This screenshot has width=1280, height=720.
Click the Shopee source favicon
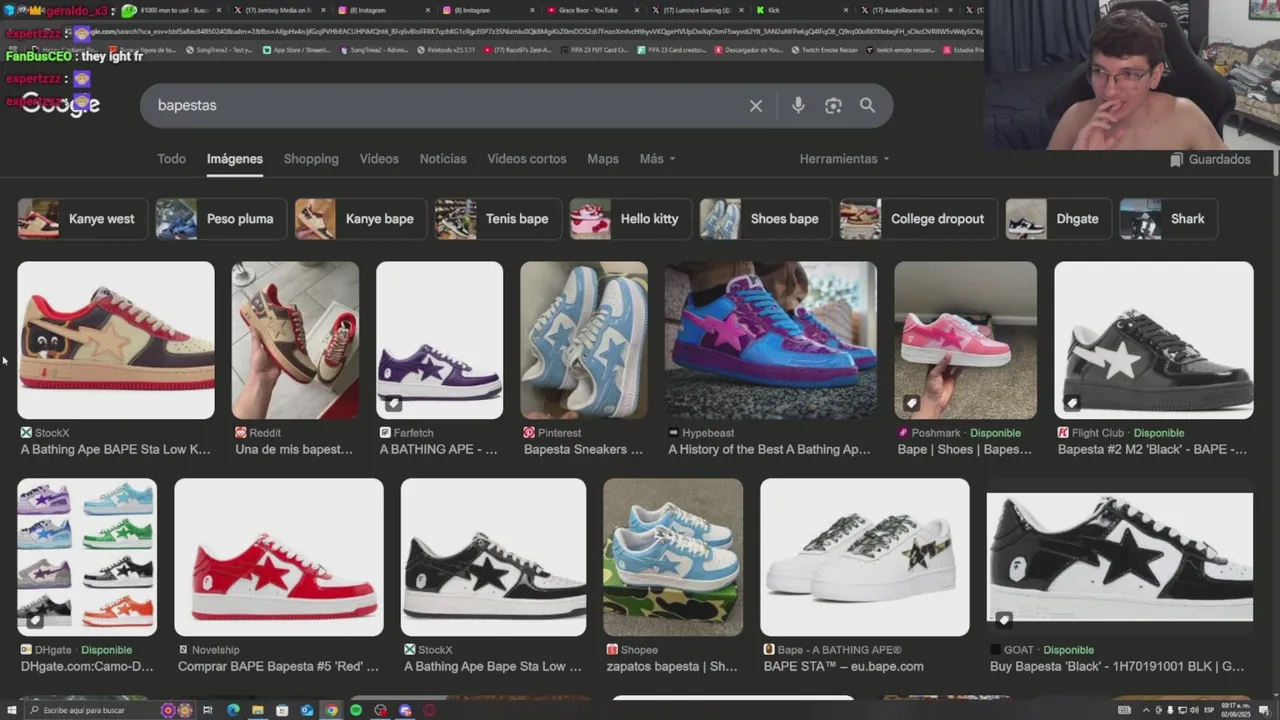612,650
